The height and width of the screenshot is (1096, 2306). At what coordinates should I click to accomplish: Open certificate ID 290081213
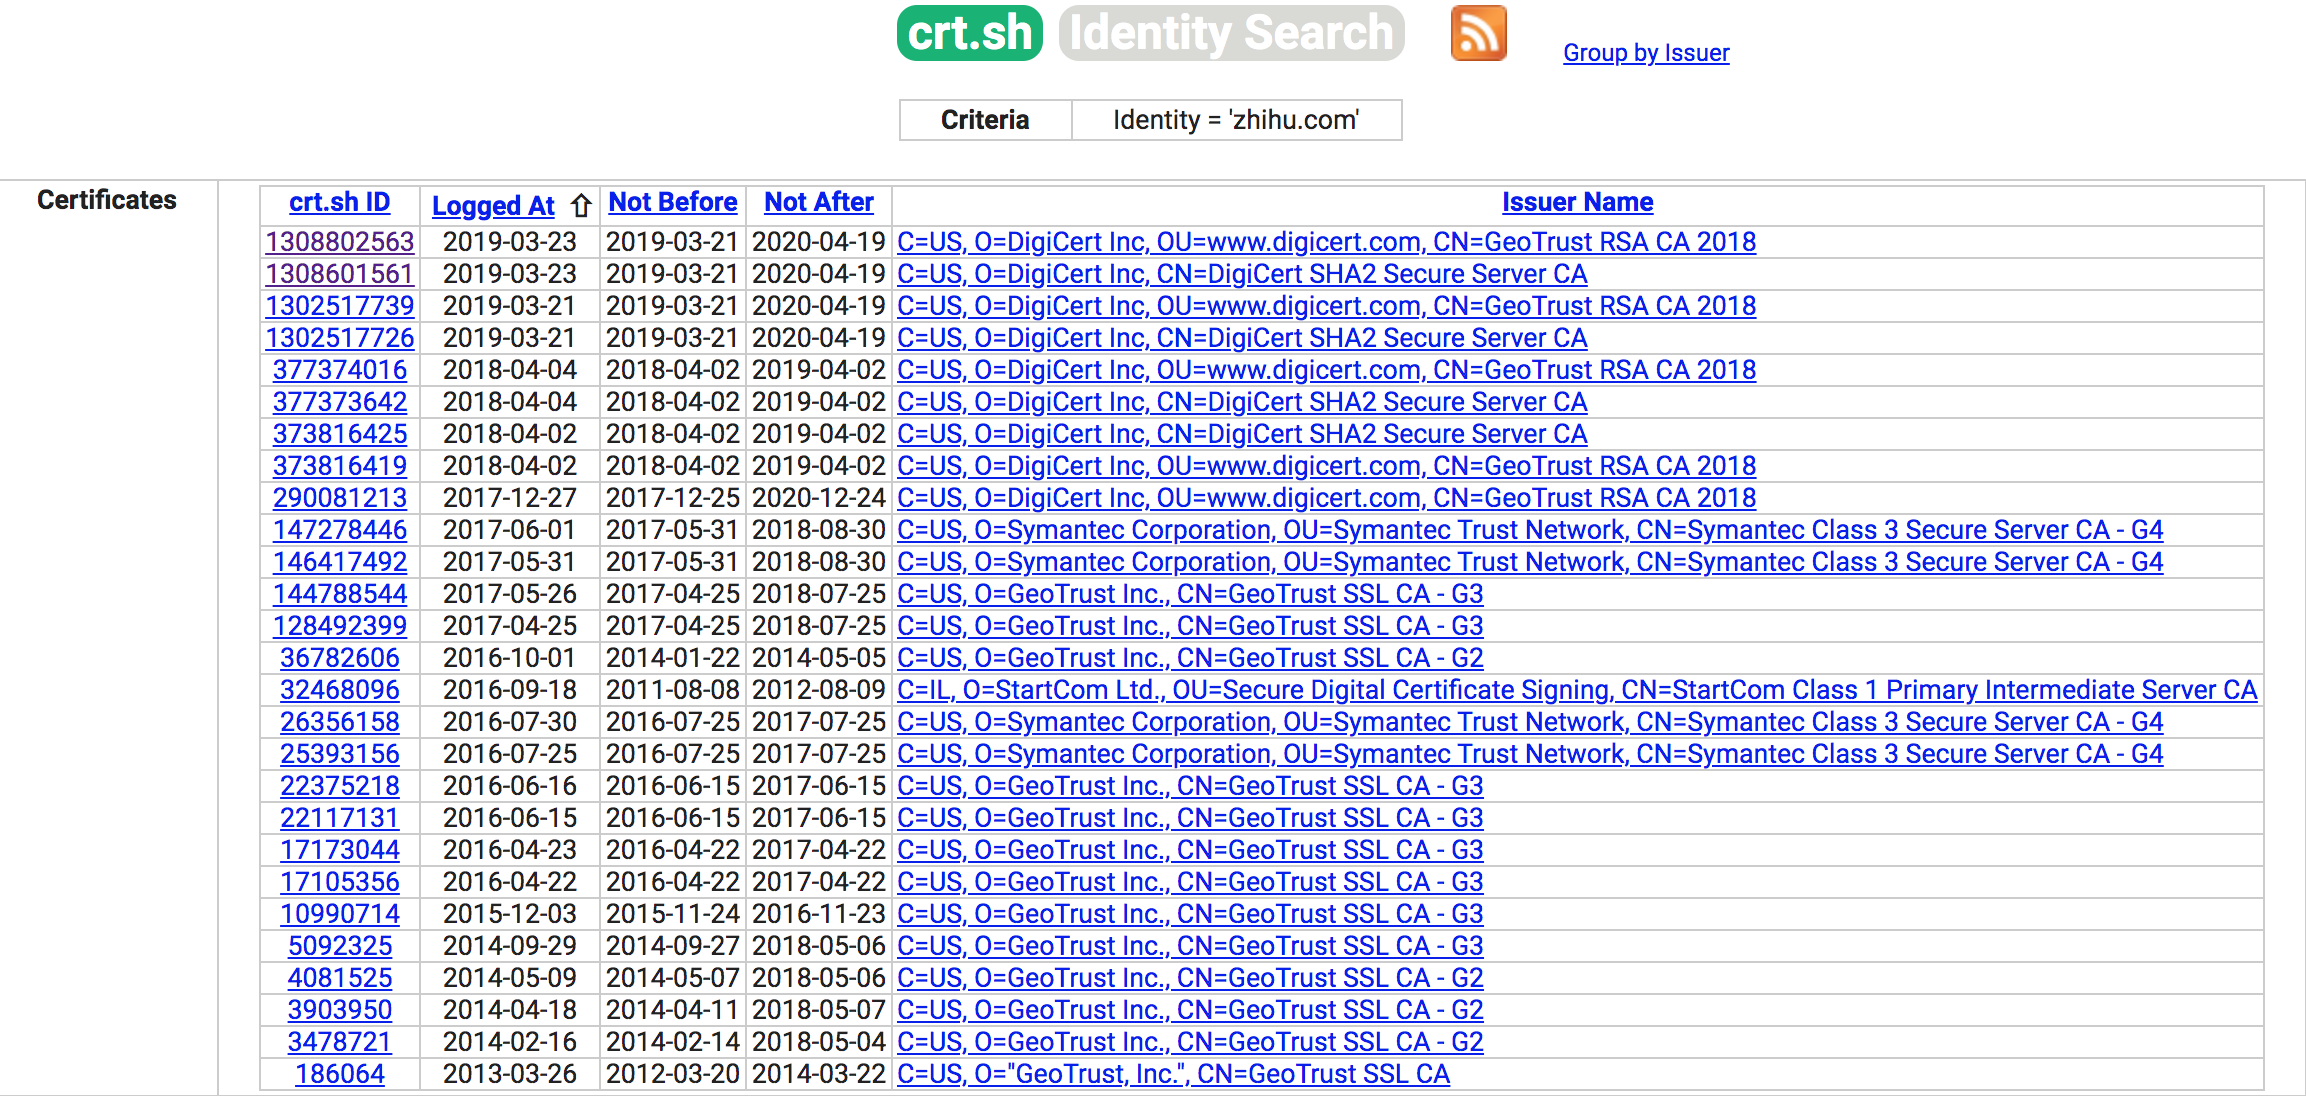click(x=339, y=498)
